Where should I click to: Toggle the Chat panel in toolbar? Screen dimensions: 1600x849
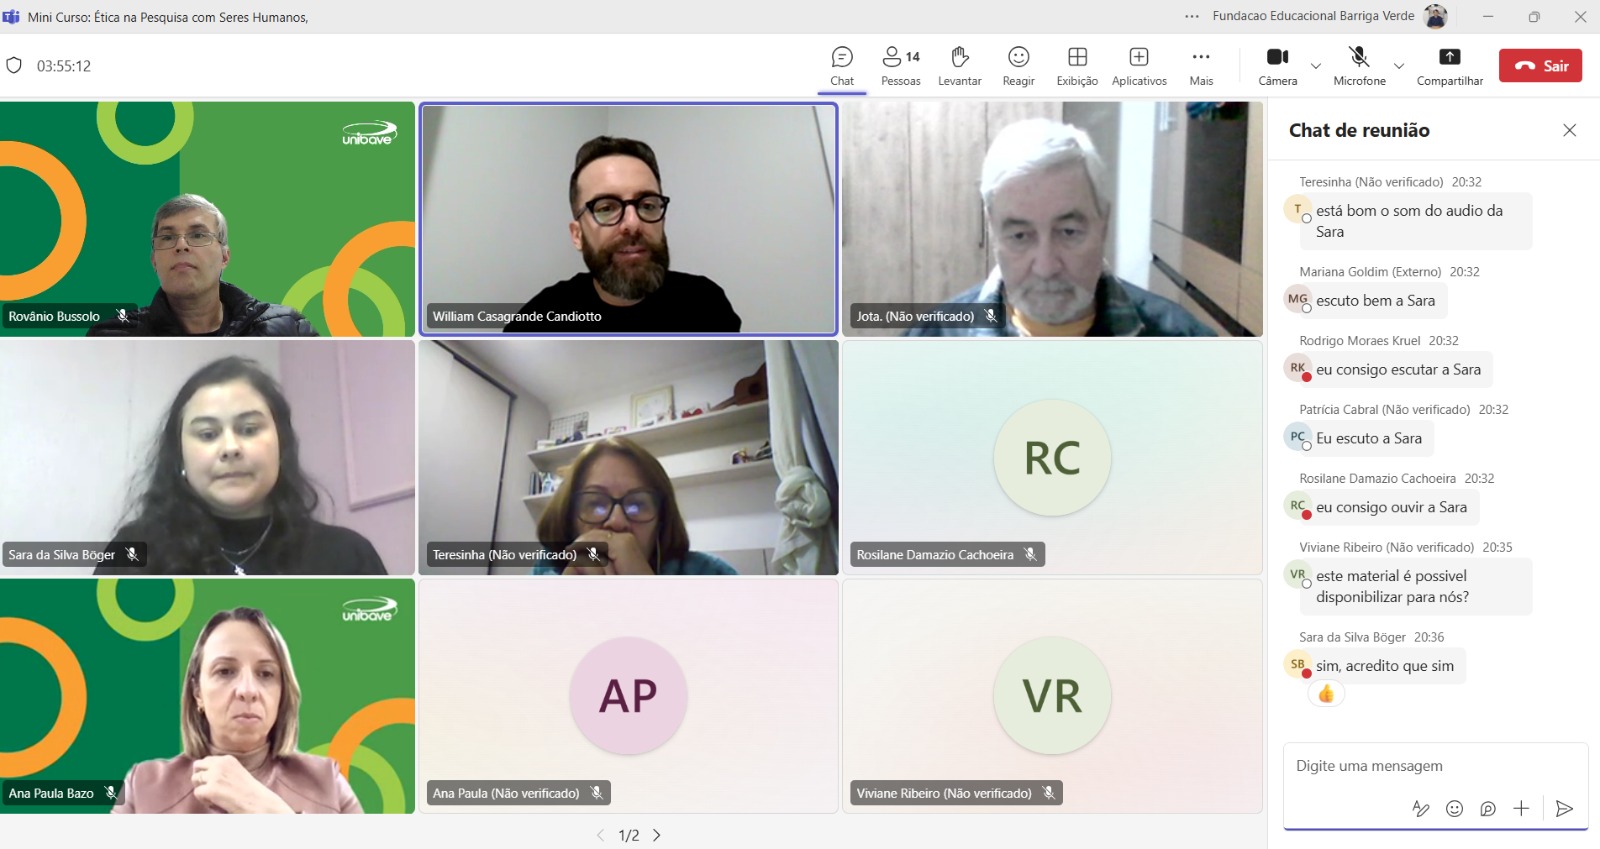click(842, 66)
